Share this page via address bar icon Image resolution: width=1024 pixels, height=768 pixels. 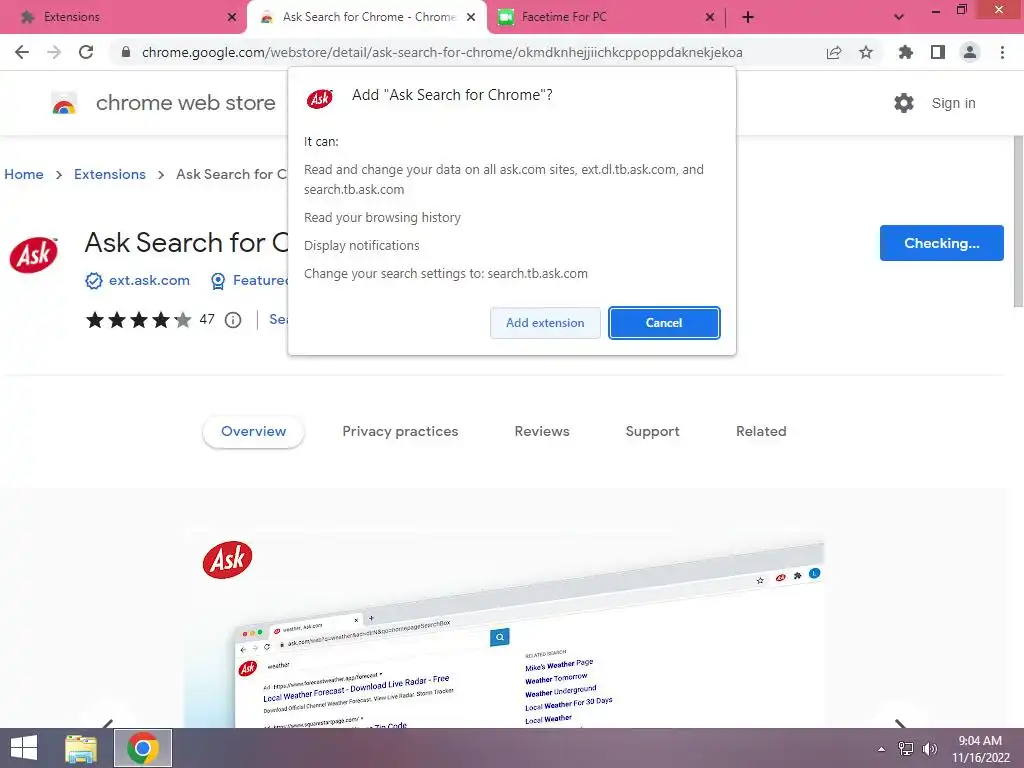pyautogui.click(x=834, y=52)
